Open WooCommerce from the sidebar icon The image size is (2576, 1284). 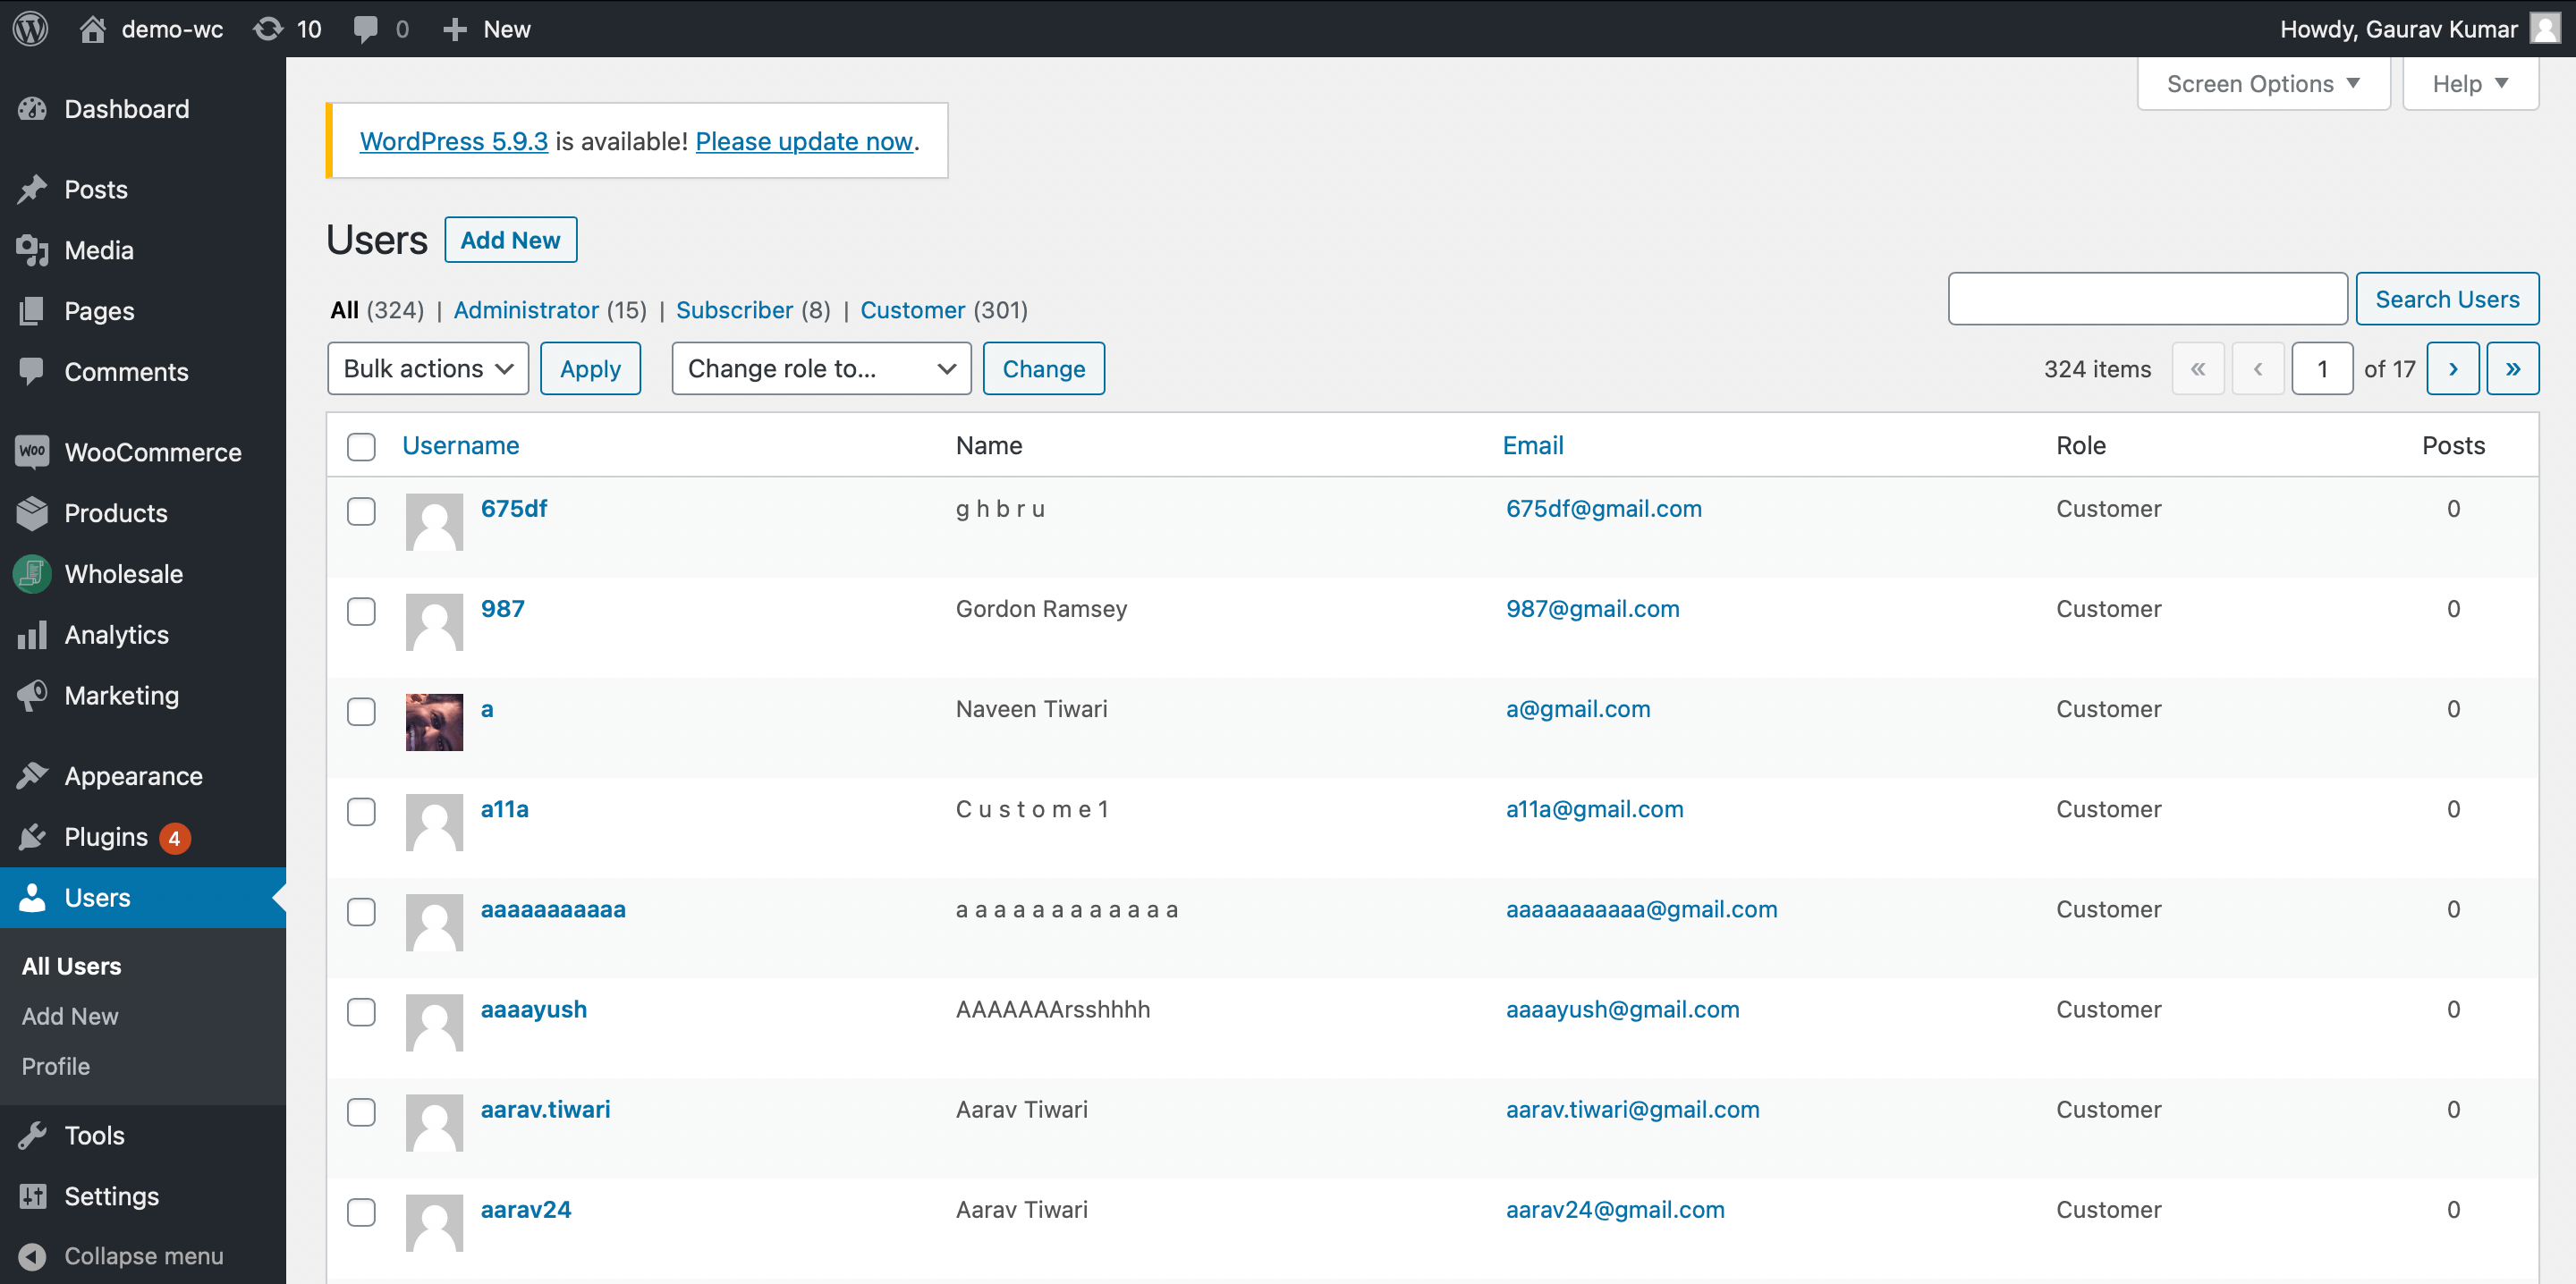(x=32, y=452)
